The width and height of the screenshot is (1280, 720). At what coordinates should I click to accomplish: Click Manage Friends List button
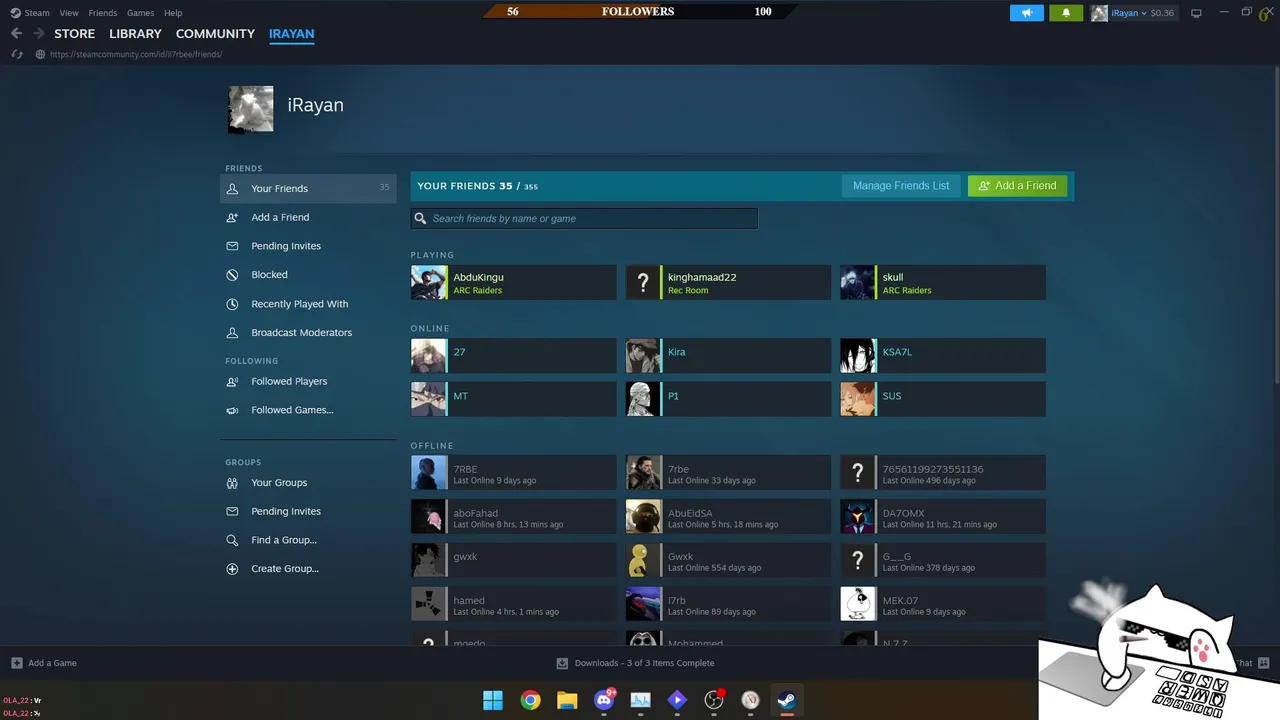coord(901,185)
